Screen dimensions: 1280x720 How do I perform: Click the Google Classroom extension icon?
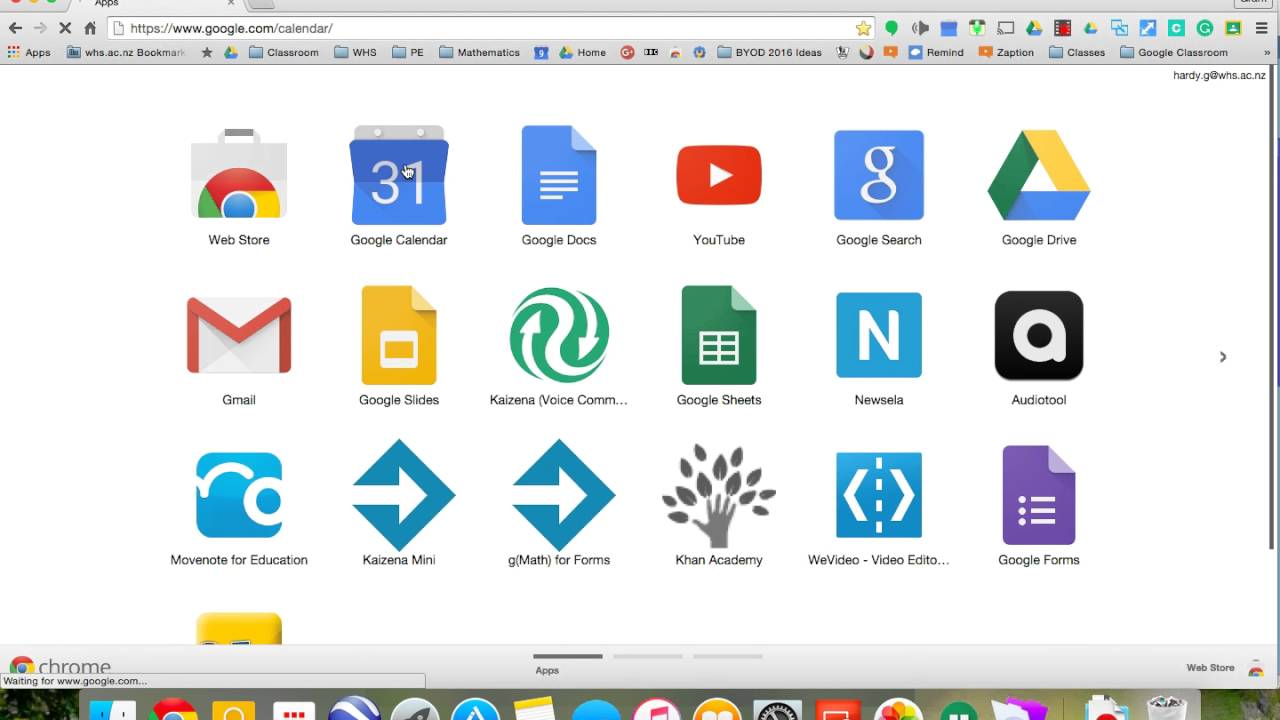(x=1234, y=28)
